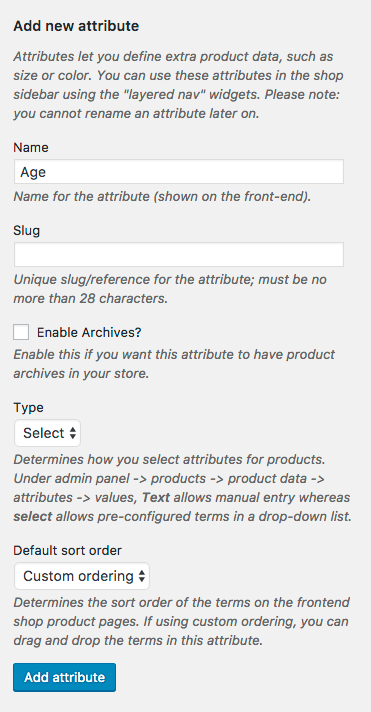Click the drag and drop terms description
371x712 pixels.
182,622
